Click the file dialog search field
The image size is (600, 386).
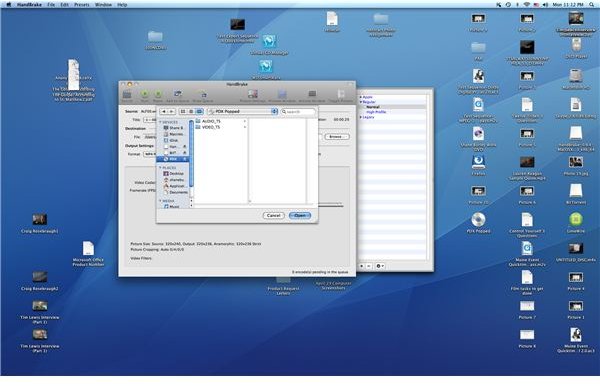click(298, 111)
